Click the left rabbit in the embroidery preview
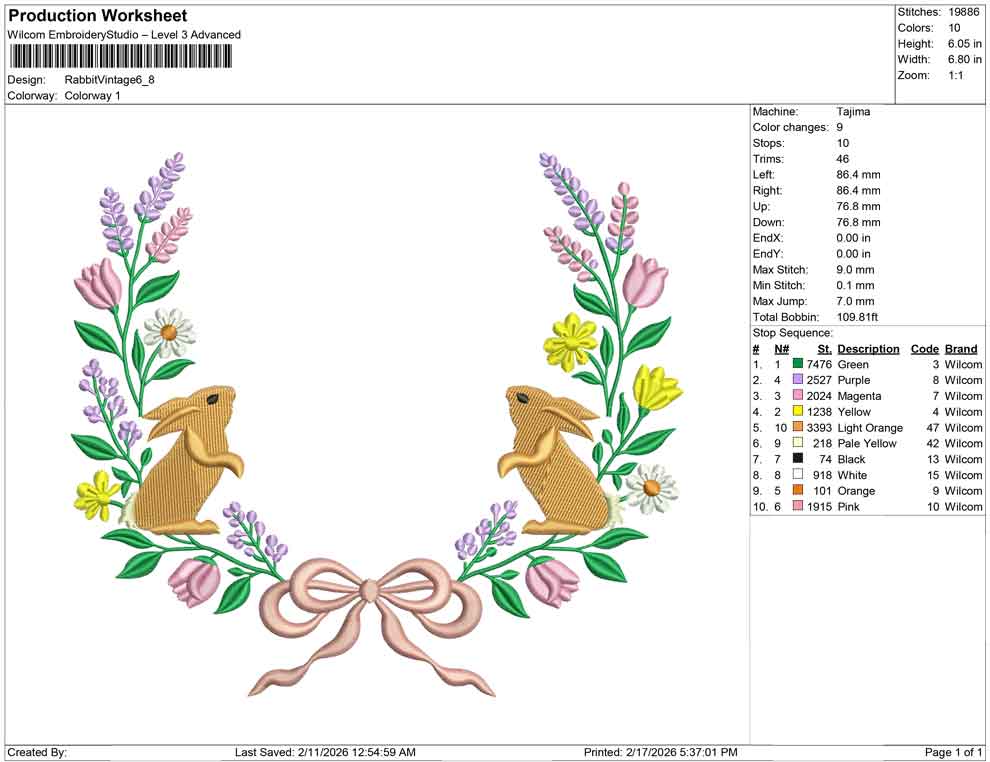The image size is (990, 762). tap(185, 460)
